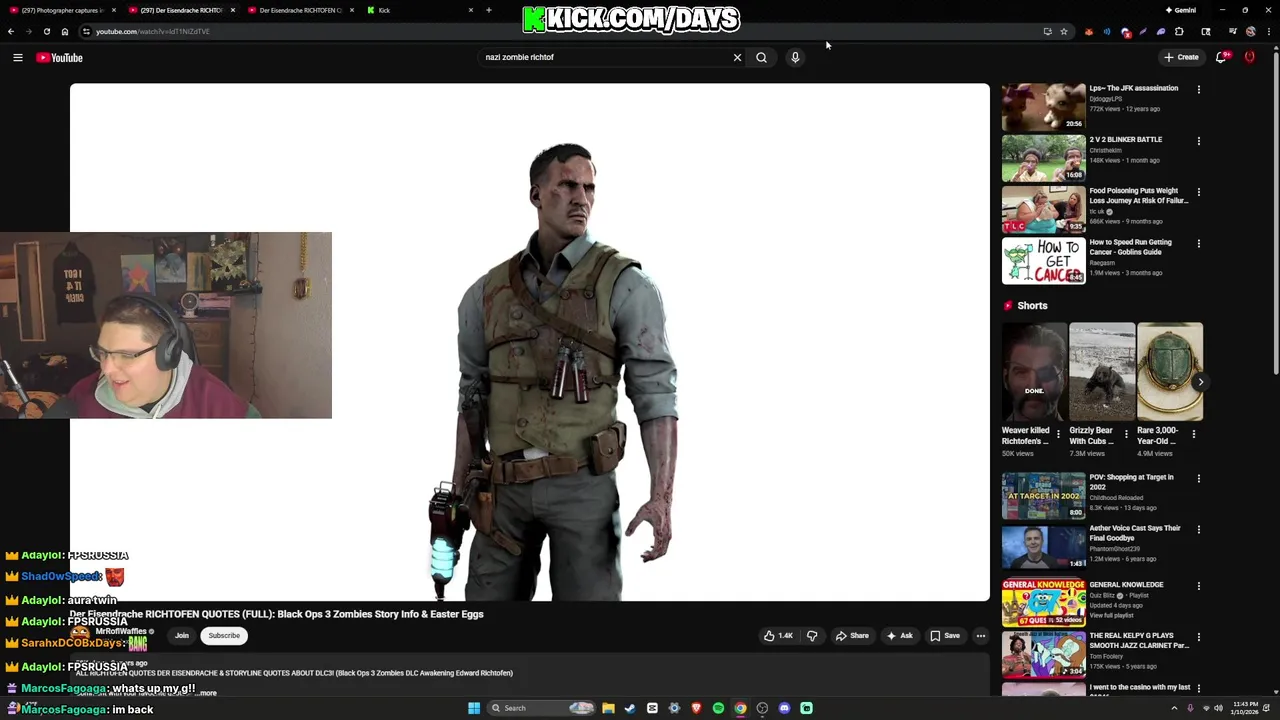
Task: Open Brave browser from taskbar
Action: pos(696,708)
